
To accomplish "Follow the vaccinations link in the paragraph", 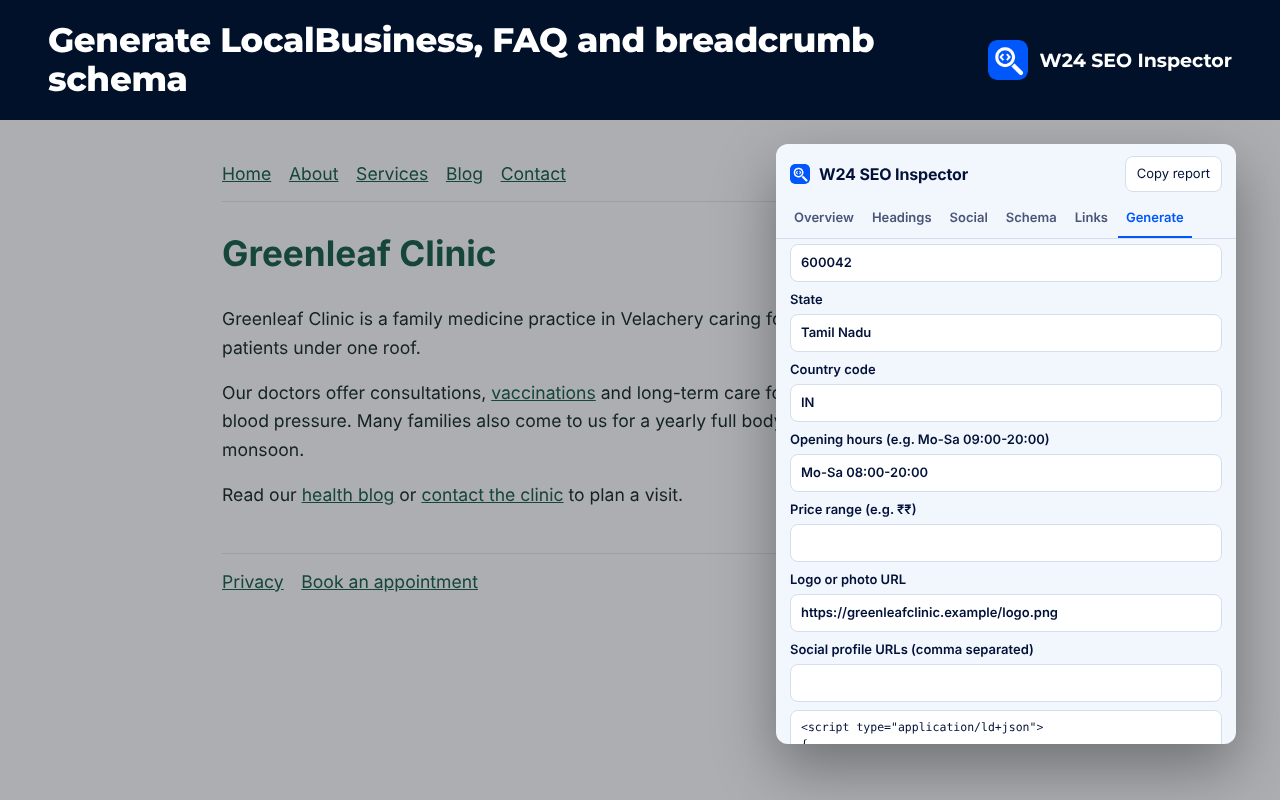I will click(x=543, y=393).
